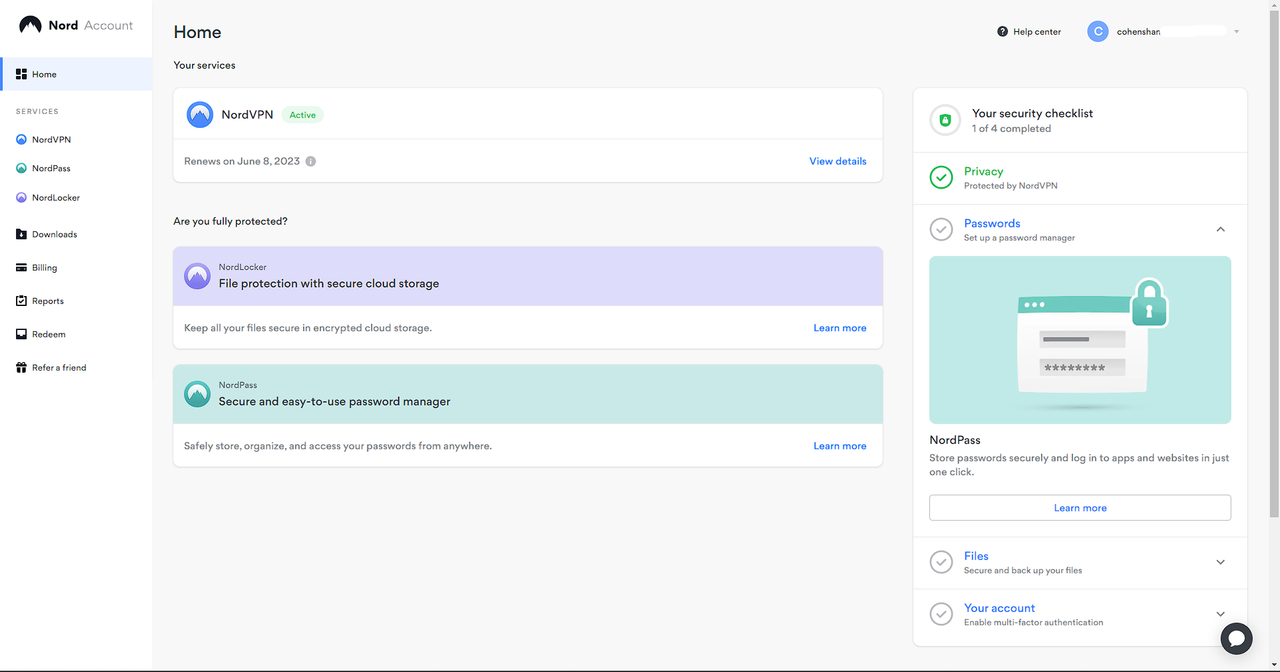Click the NordLocker logo in protection card
This screenshot has width=1280, height=672.
[197, 276]
